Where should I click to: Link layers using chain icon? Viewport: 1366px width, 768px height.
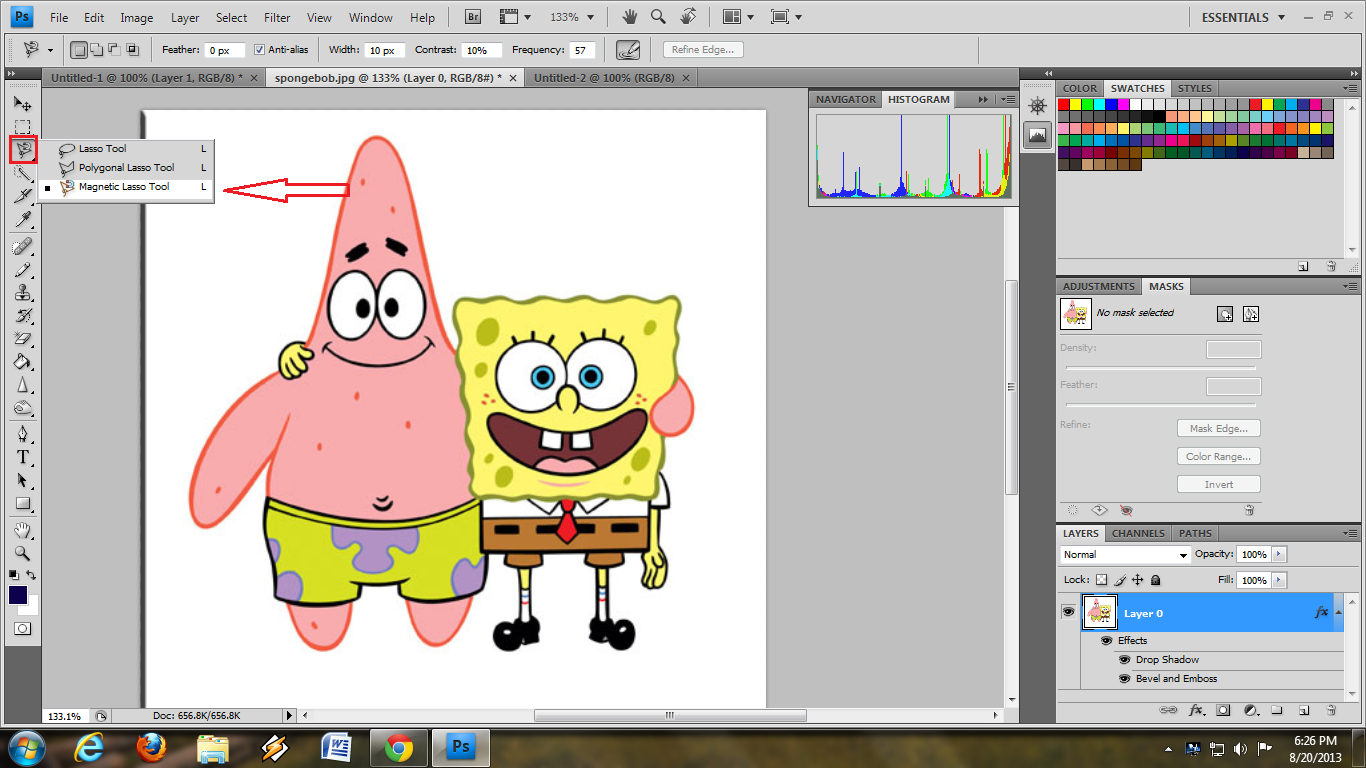pos(1168,710)
